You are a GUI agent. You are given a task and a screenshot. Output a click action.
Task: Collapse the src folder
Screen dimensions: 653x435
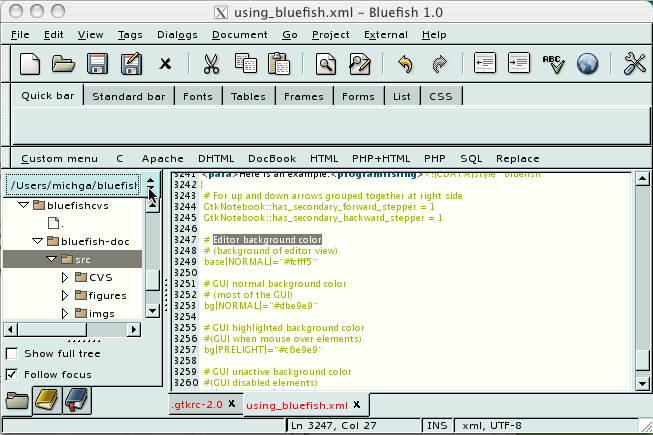(x=52, y=259)
